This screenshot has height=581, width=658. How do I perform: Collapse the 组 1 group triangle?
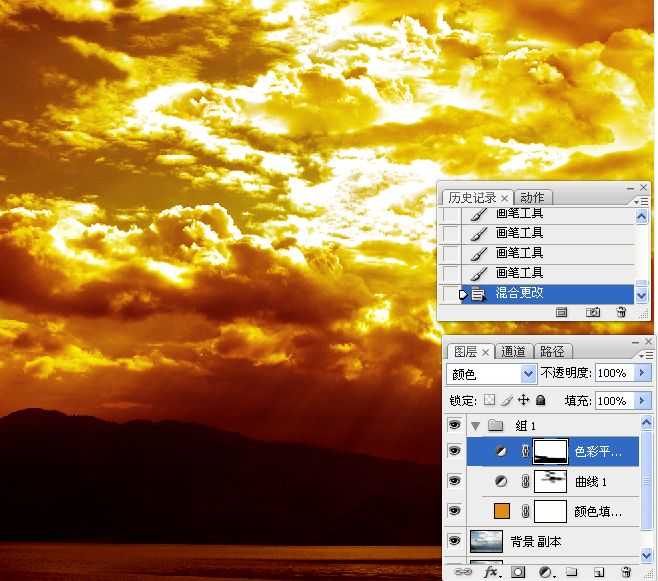pyautogui.click(x=475, y=426)
